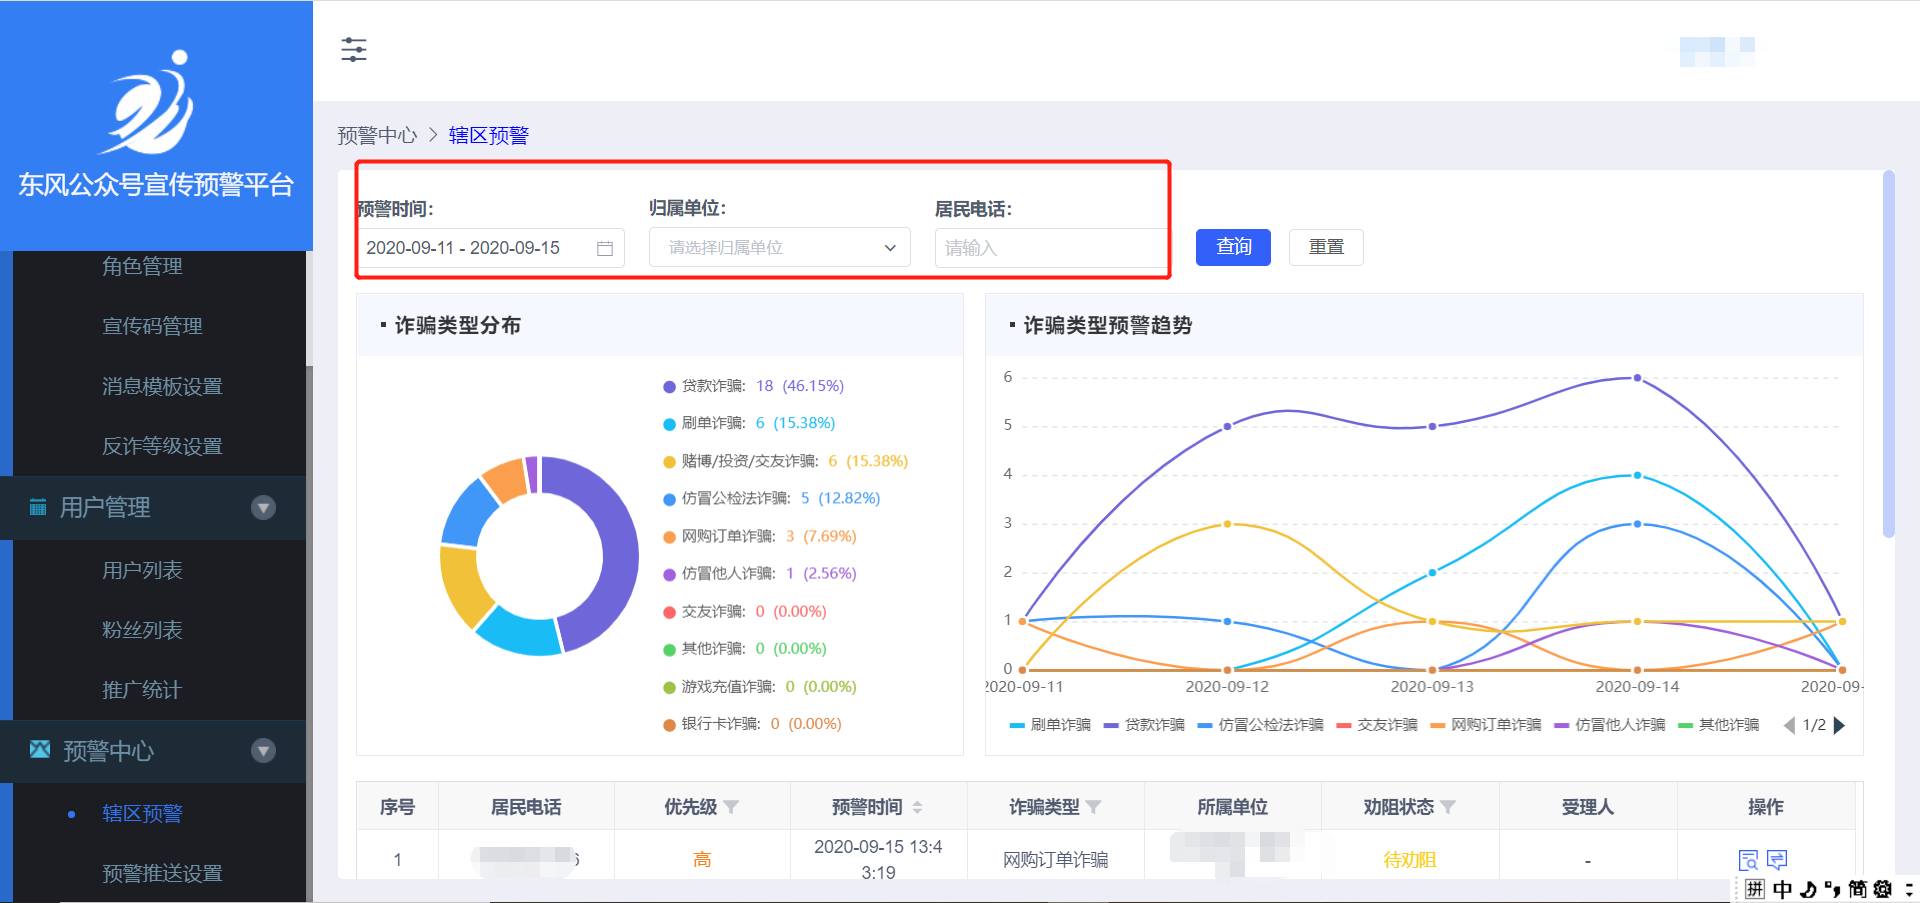Open 粉丝列表 in the sidebar
This screenshot has width=1920, height=903.
click(142, 630)
